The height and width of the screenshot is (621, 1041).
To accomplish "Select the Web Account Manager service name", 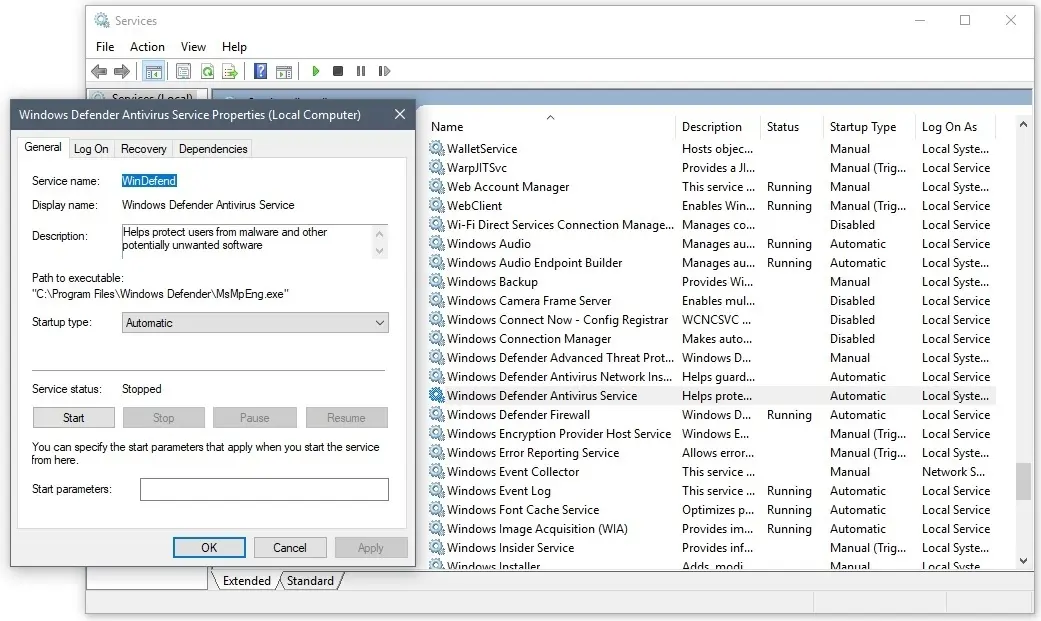I will click(508, 187).
